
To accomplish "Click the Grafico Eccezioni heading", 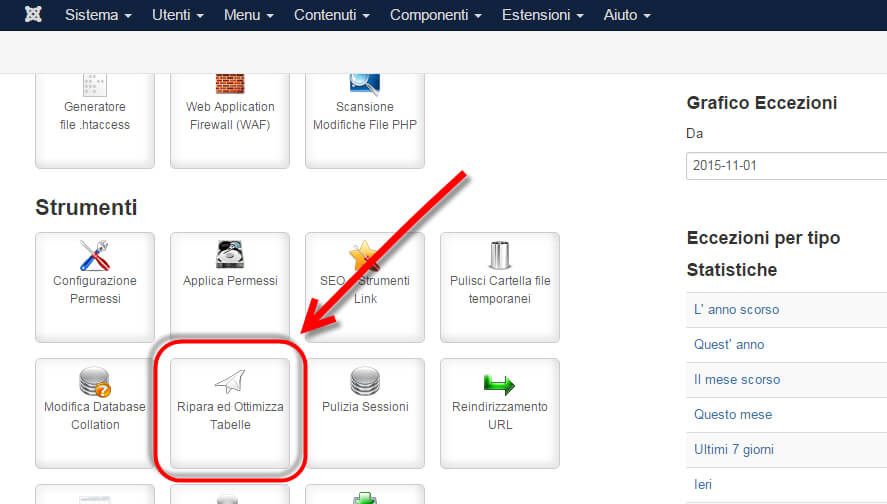I will point(761,103).
